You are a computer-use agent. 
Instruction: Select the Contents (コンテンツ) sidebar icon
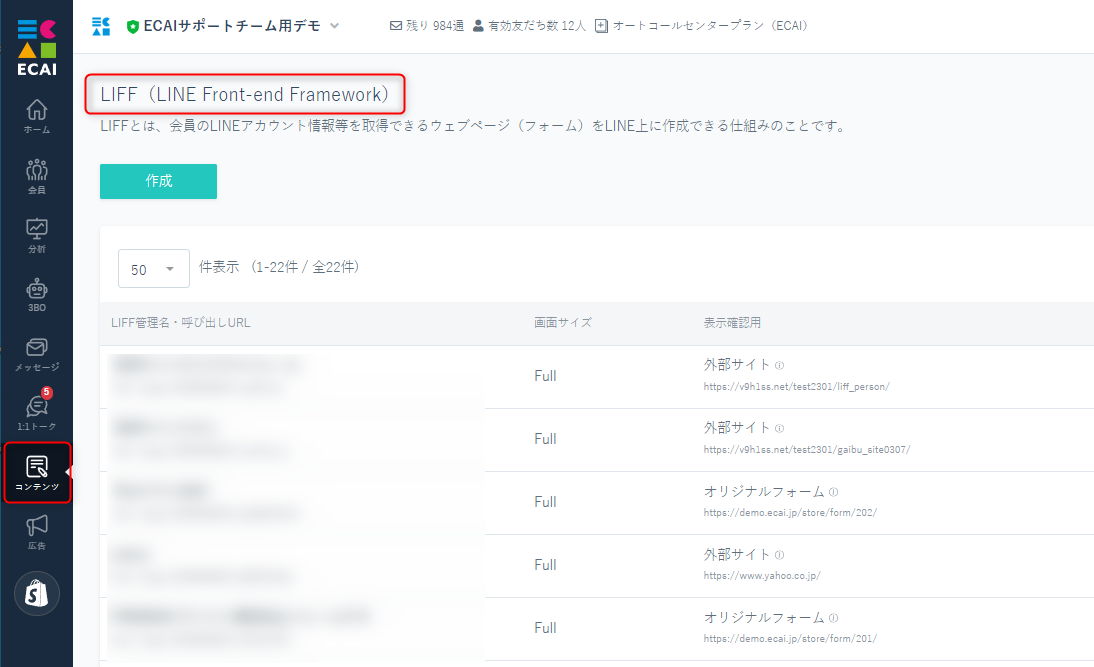pyautogui.click(x=36, y=473)
